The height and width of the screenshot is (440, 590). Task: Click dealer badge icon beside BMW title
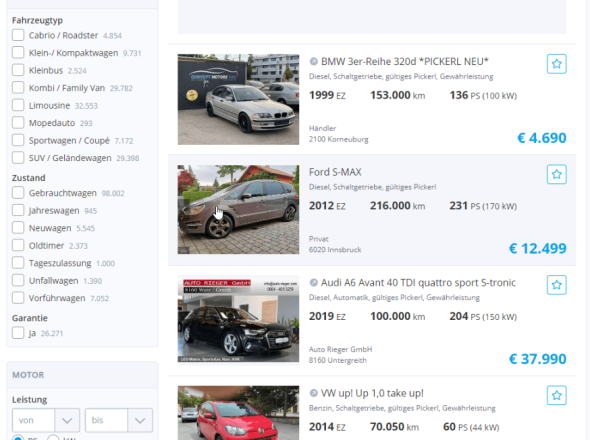click(x=313, y=61)
